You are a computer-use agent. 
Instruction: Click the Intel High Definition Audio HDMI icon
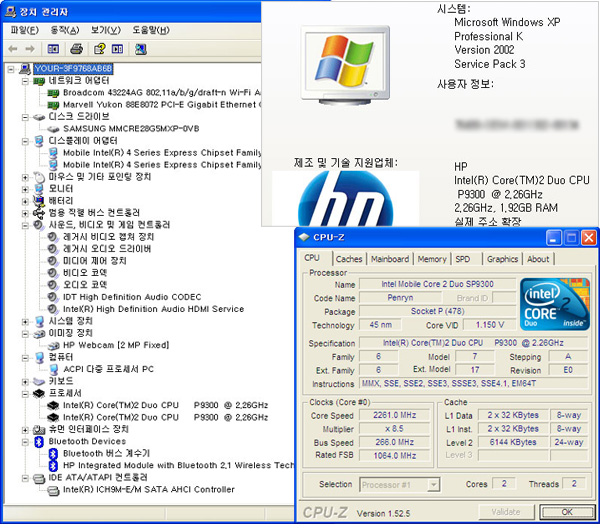tap(52, 309)
